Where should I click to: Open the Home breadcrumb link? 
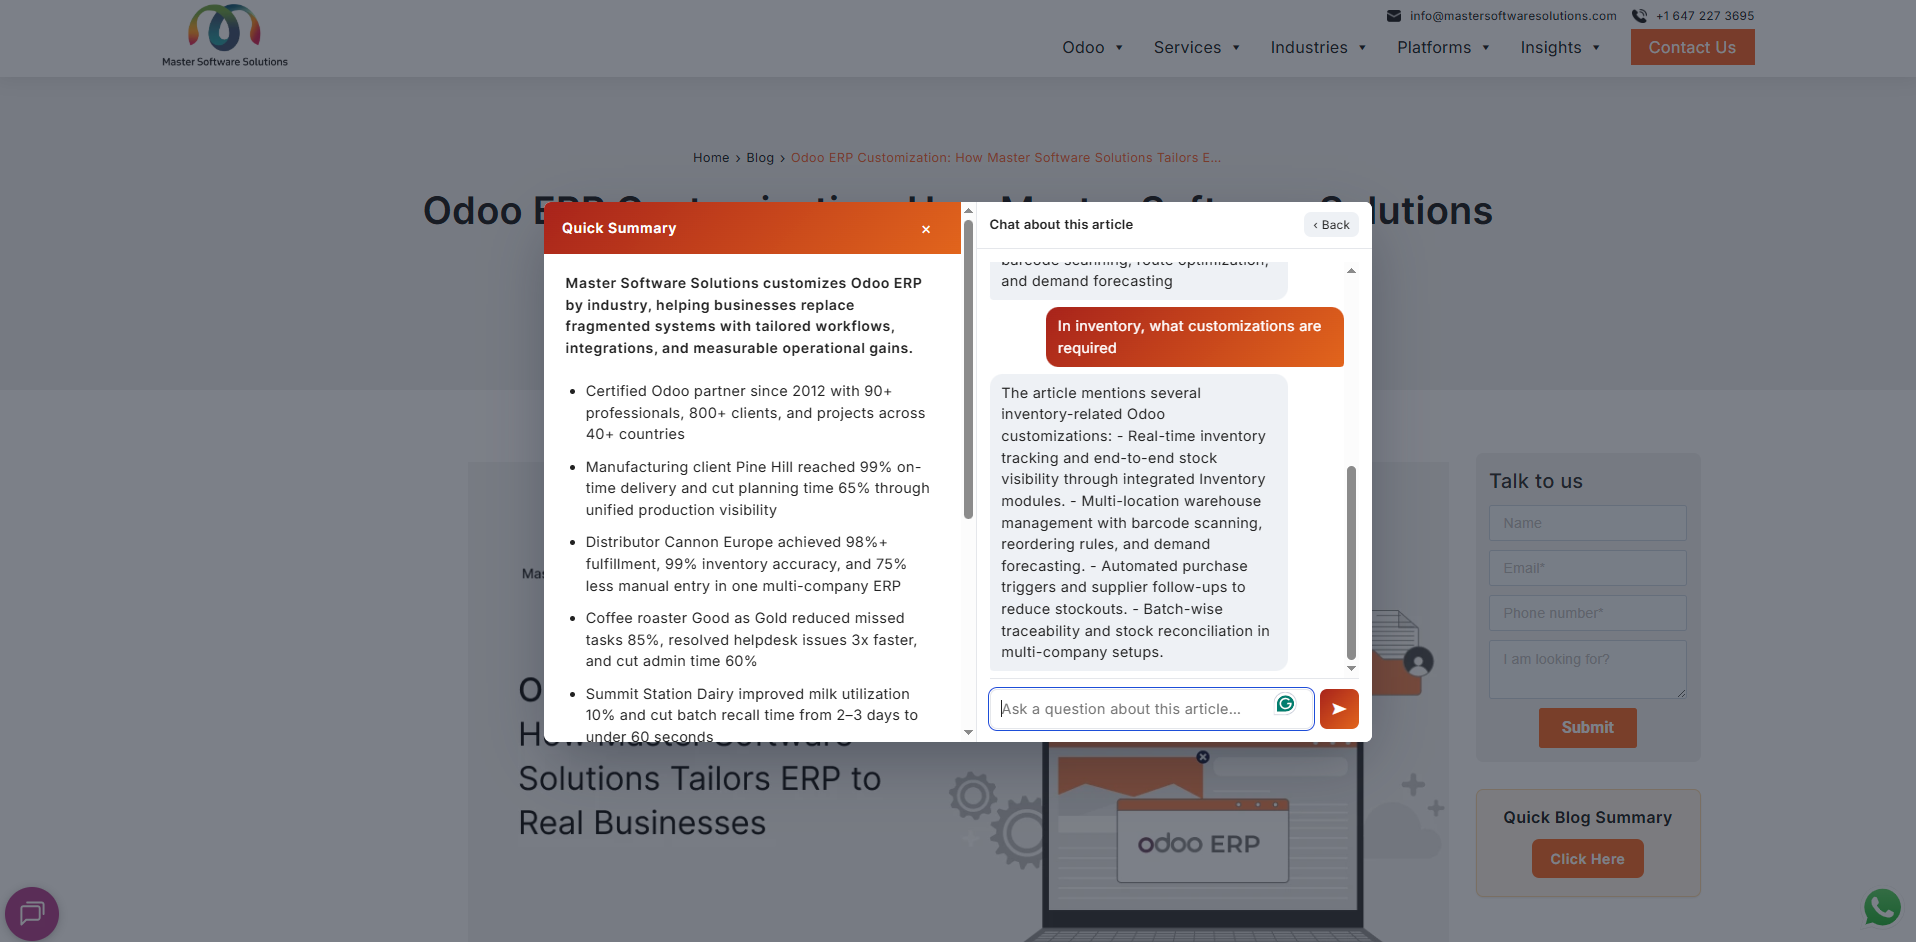point(711,158)
